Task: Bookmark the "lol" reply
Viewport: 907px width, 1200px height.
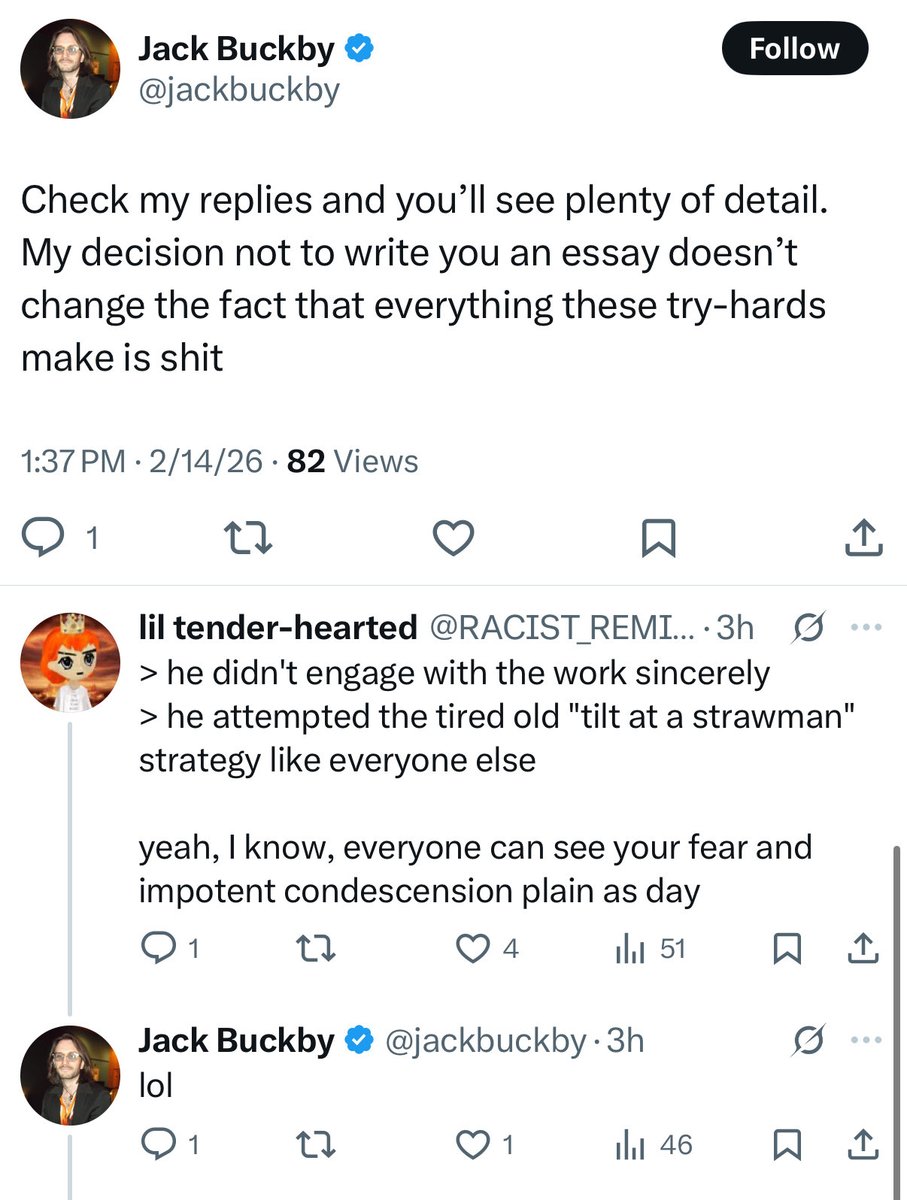Action: pyautogui.click(x=787, y=1145)
